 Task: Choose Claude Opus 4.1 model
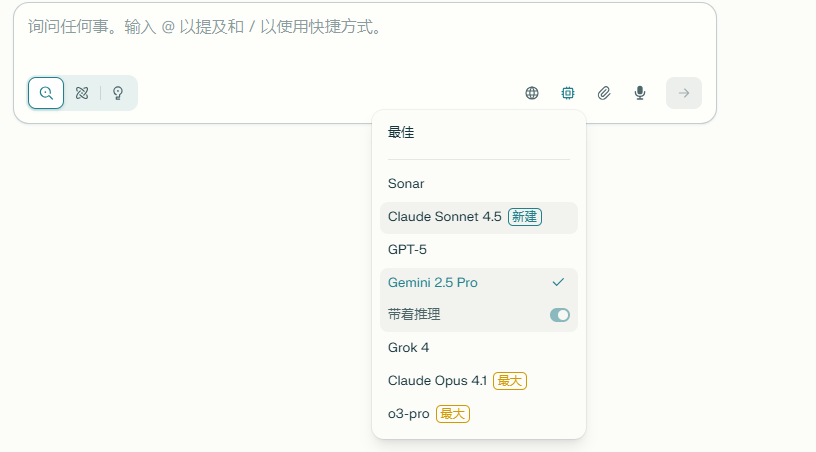coord(479,381)
